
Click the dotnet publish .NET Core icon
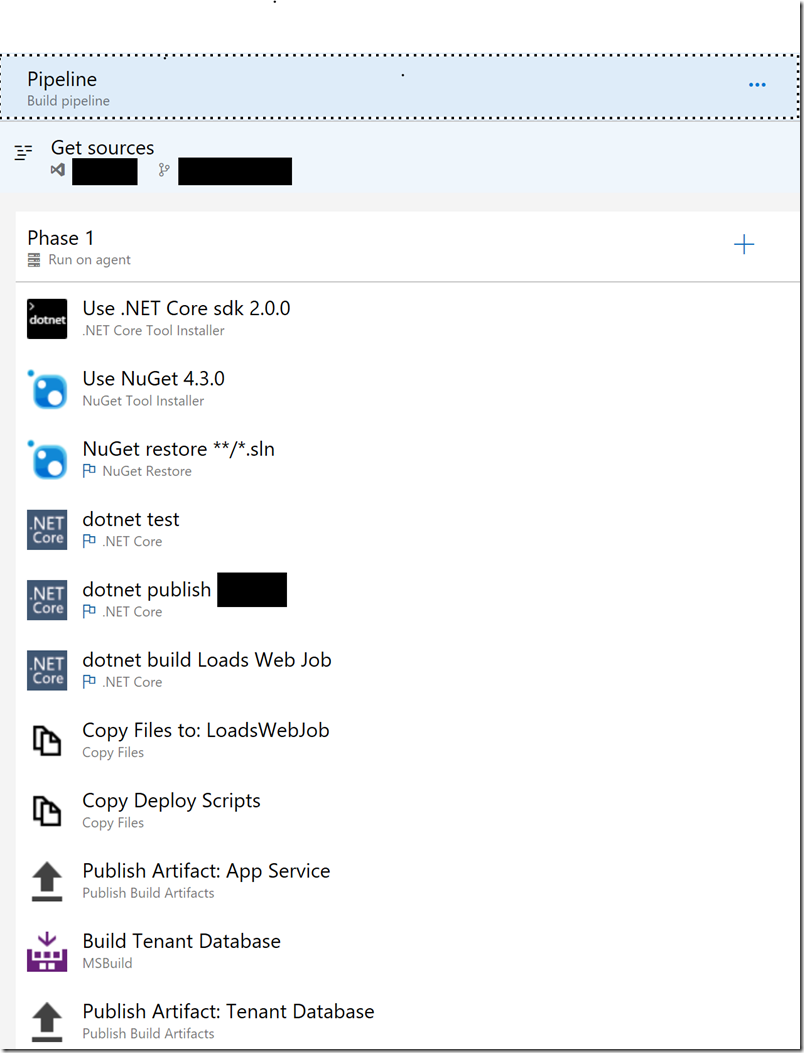(x=47, y=600)
